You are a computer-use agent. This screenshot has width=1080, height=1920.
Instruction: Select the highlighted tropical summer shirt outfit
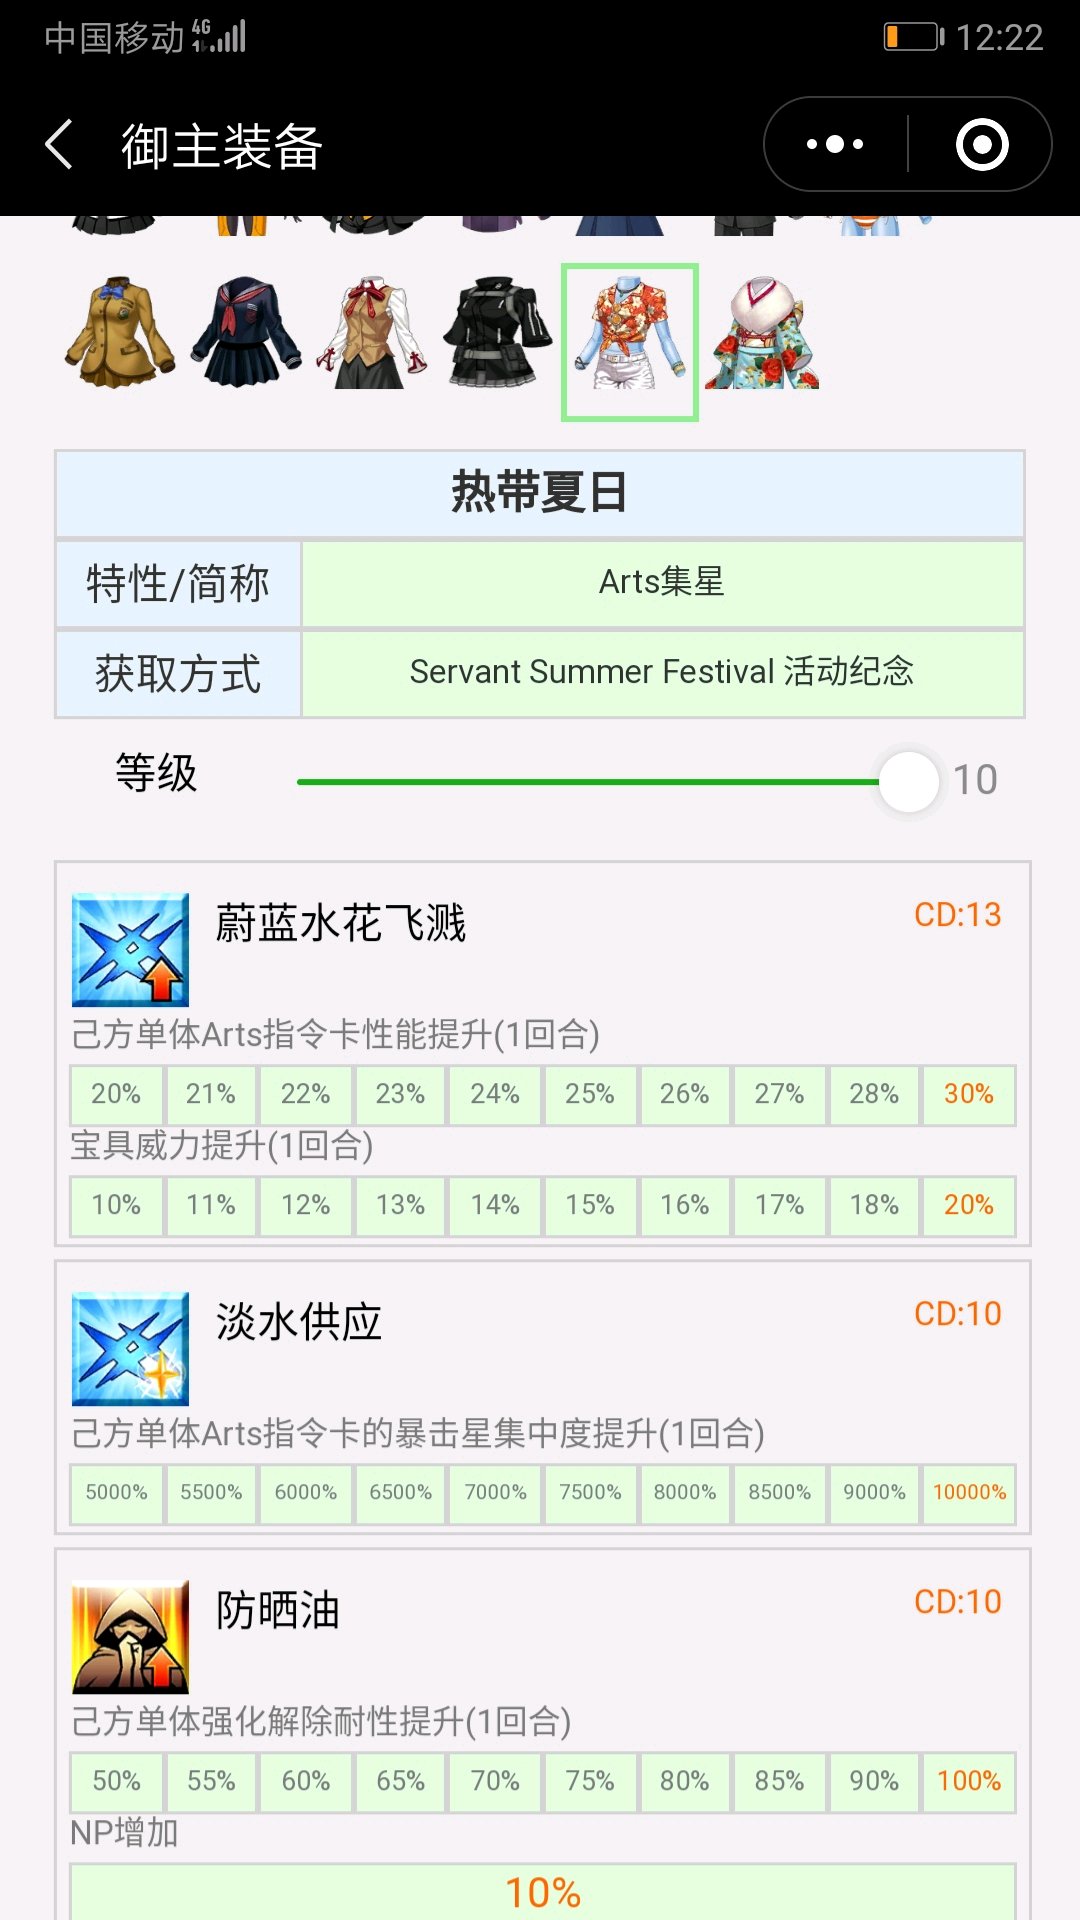(630, 341)
